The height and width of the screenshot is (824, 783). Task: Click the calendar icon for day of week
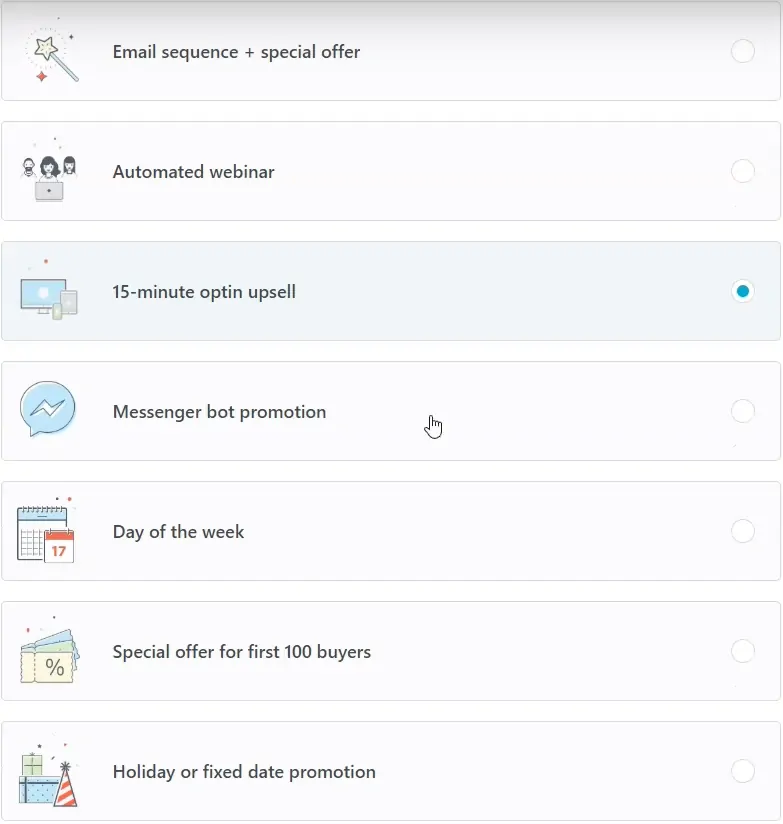tap(46, 534)
